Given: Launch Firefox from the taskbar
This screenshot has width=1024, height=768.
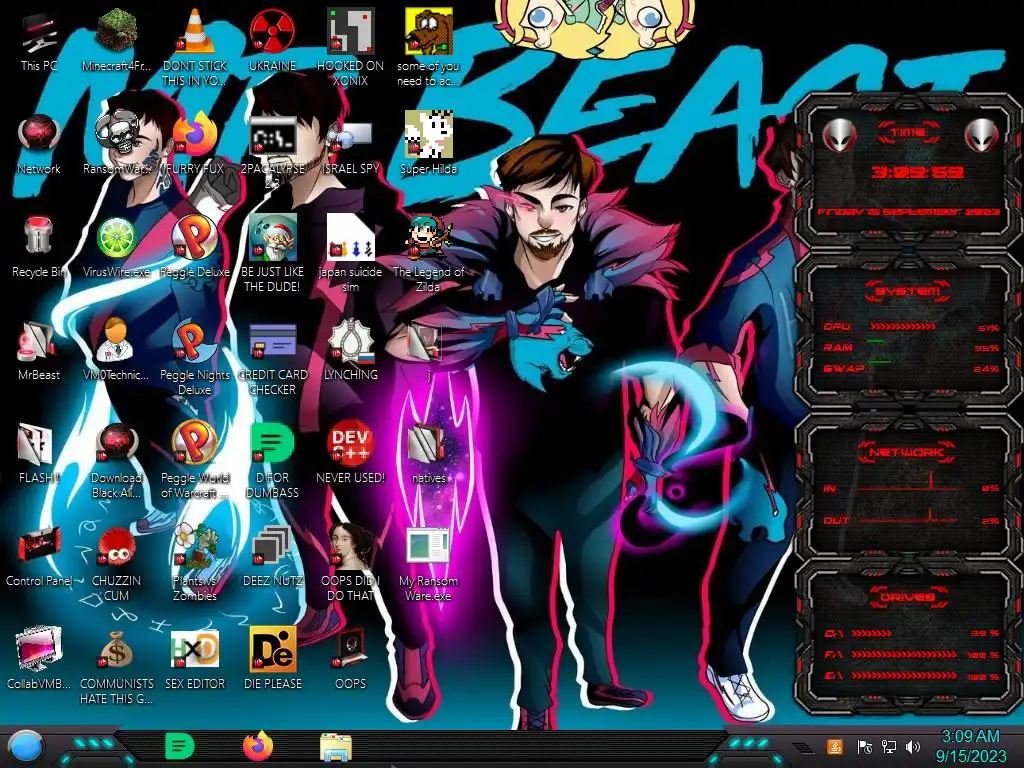Looking at the screenshot, I should coord(258,746).
